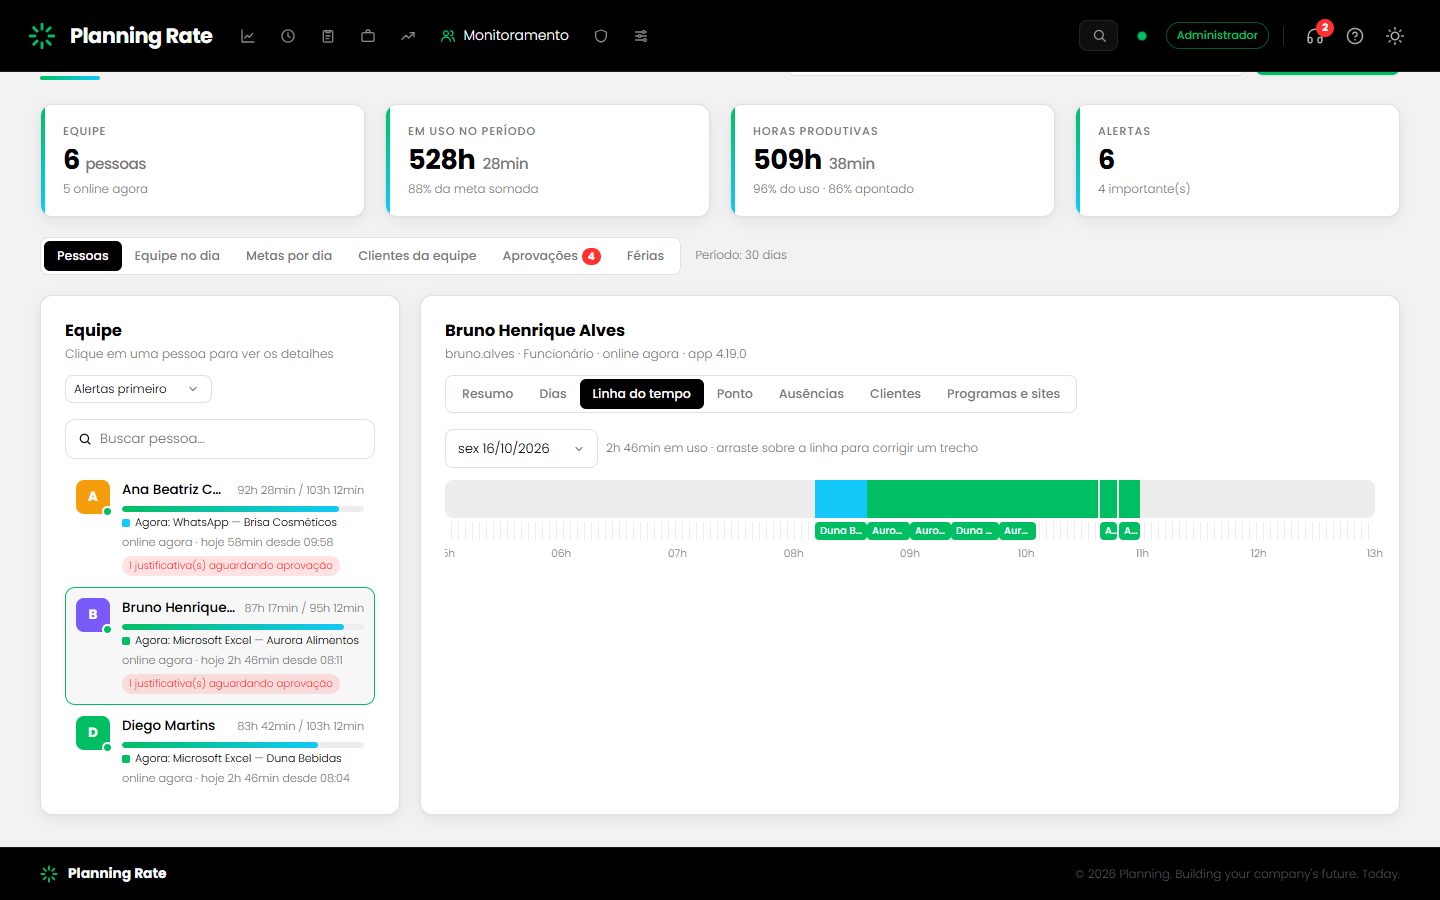This screenshot has width=1440, height=900.
Task: Switch to Equipe no dia tab
Action: (177, 256)
